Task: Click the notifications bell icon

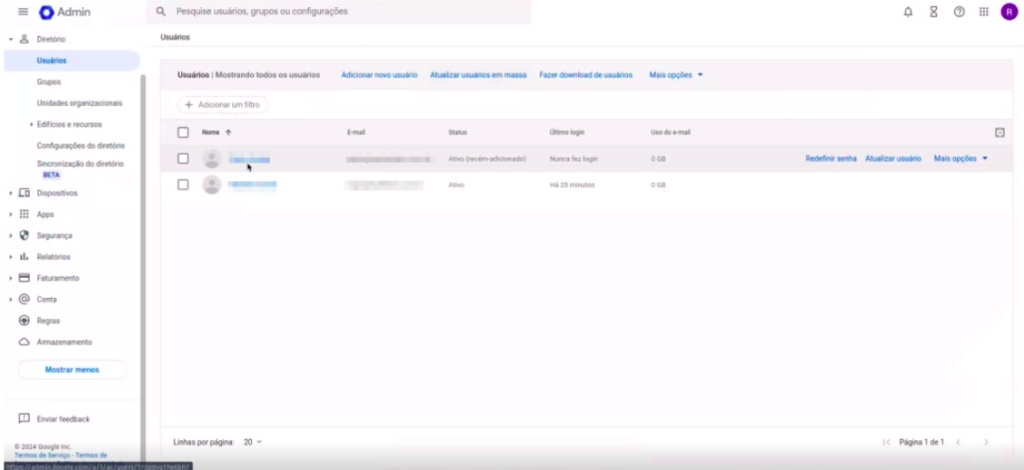Action: pos(908,12)
